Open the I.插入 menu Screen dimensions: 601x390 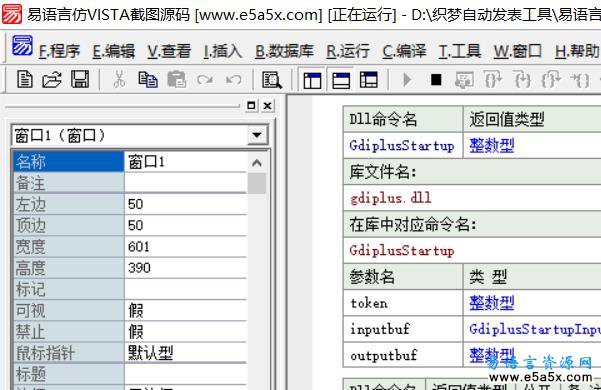[223, 51]
